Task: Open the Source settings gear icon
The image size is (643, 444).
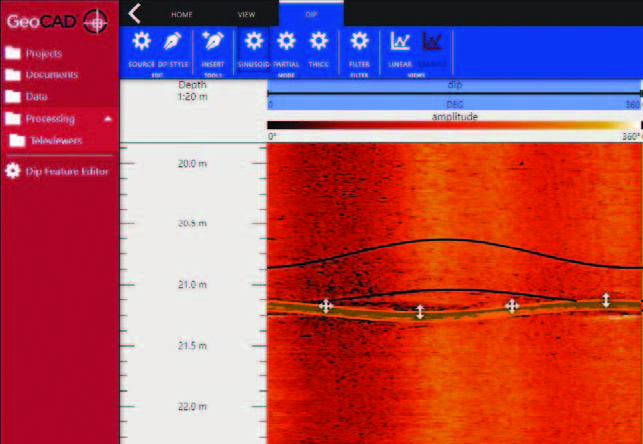Action: tap(141, 41)
